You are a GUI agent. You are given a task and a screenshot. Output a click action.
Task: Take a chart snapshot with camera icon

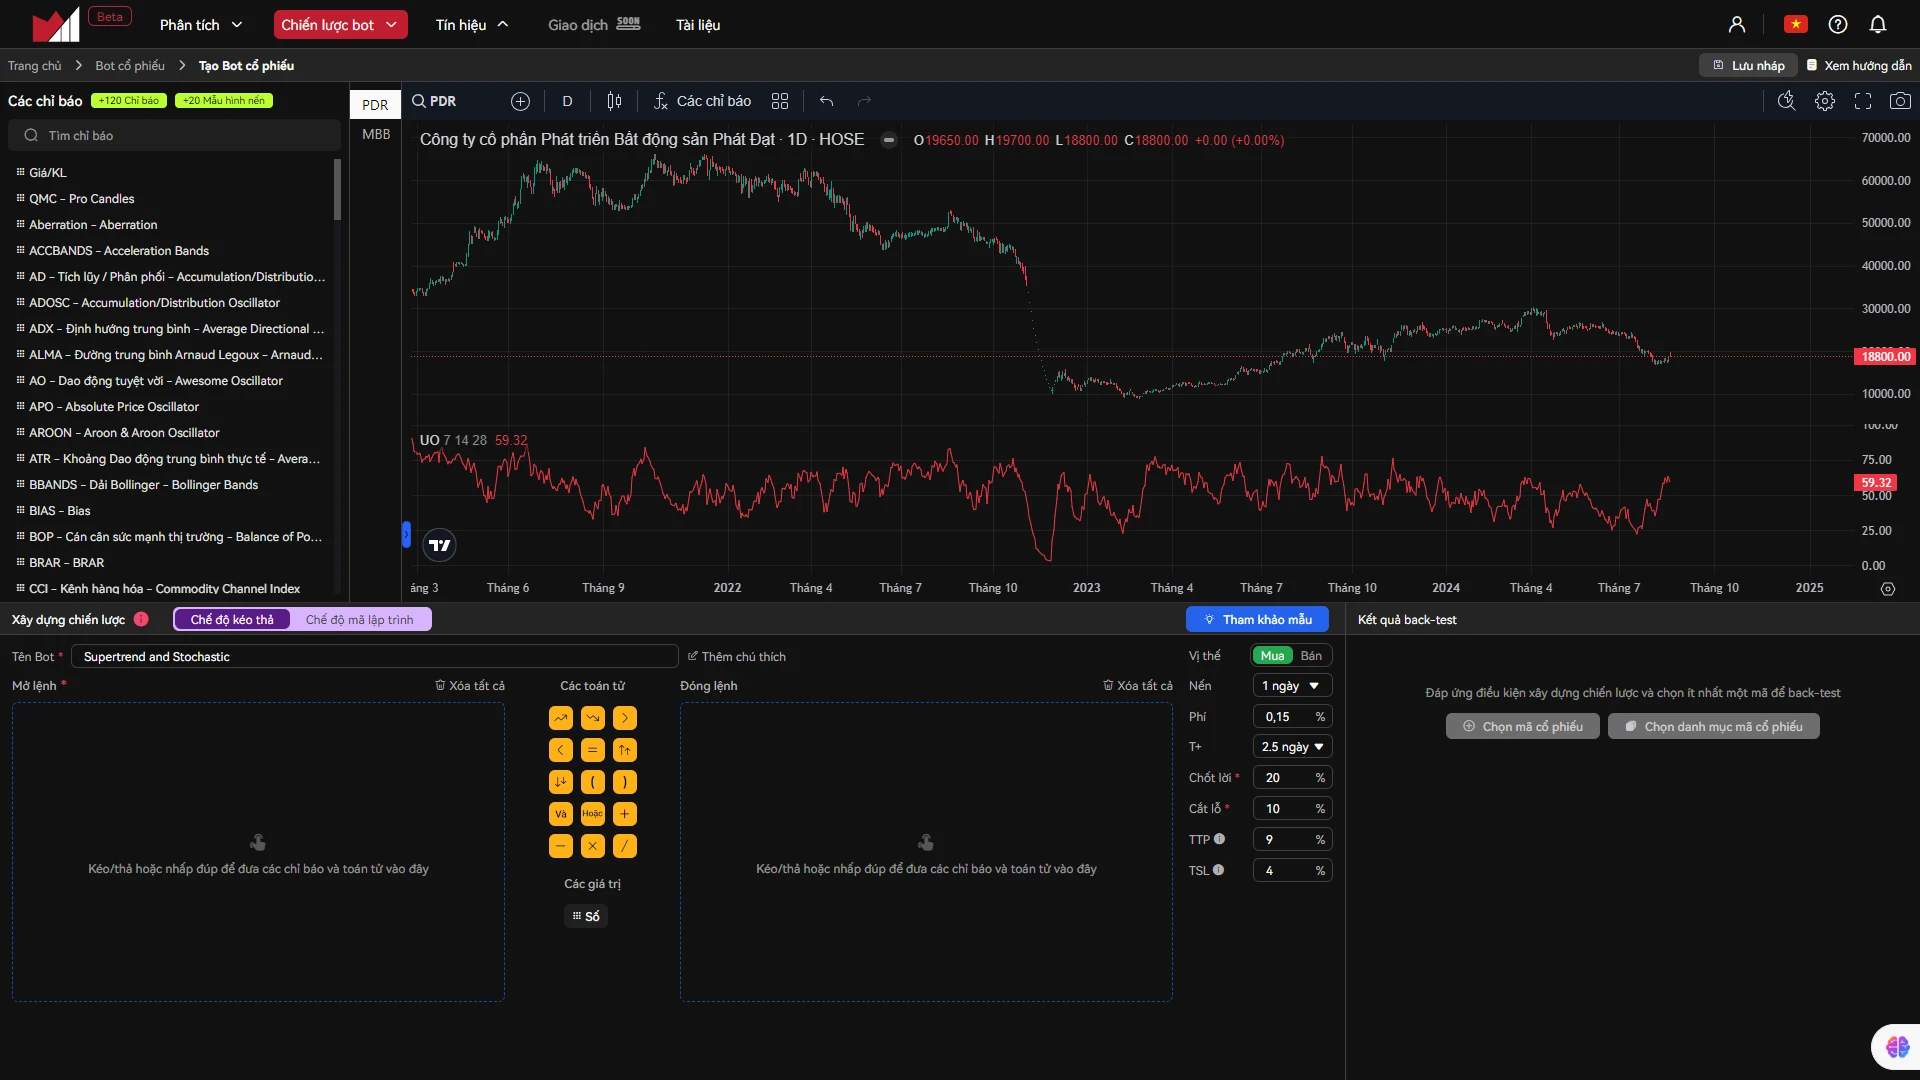tap(1900, 101)
